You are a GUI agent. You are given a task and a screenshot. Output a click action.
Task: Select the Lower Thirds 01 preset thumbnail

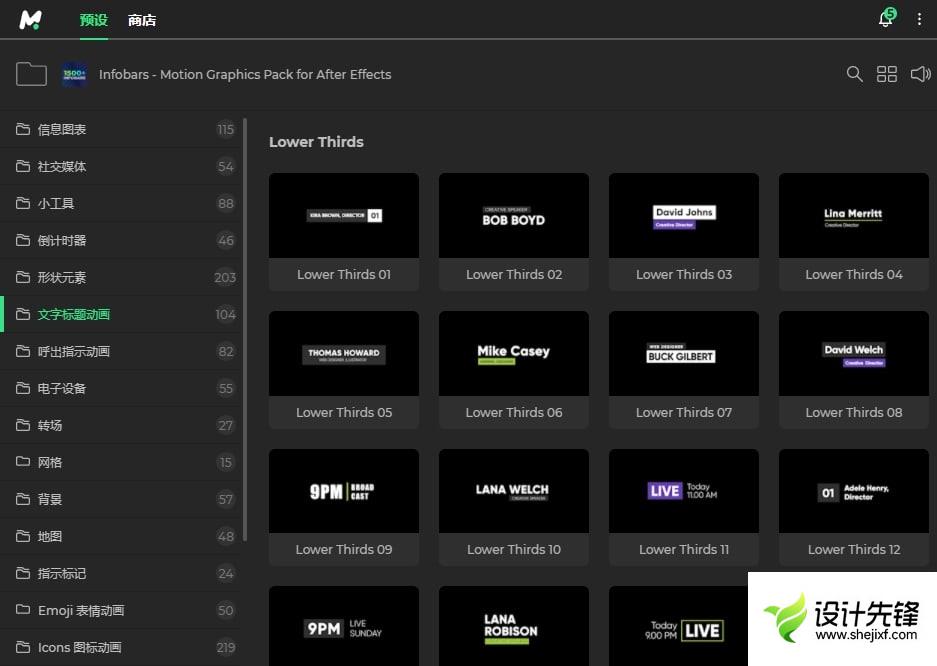tap(344, 215)
